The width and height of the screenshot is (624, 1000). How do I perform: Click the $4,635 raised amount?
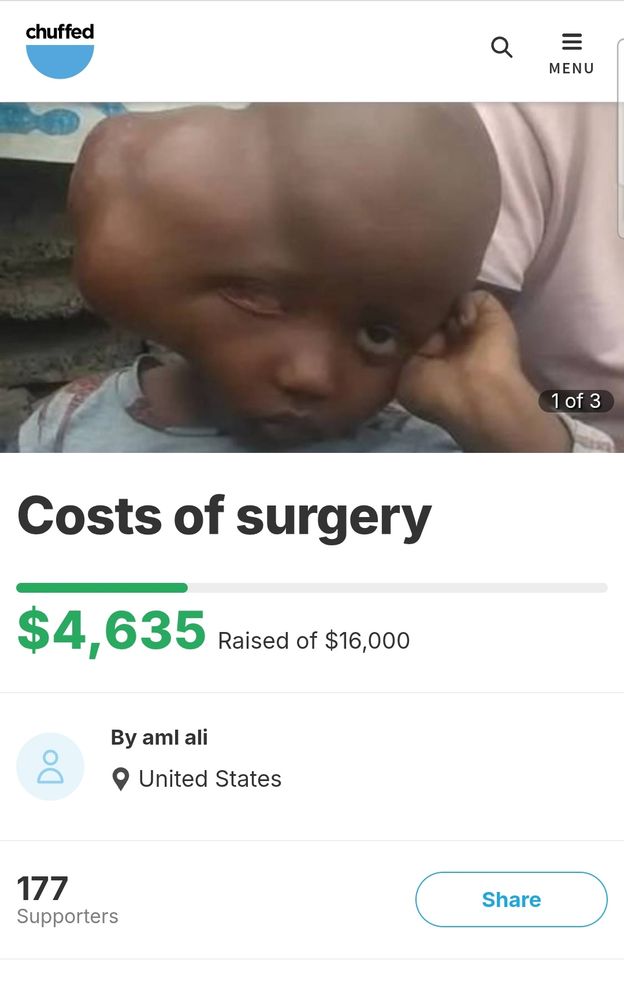point(112,631)
